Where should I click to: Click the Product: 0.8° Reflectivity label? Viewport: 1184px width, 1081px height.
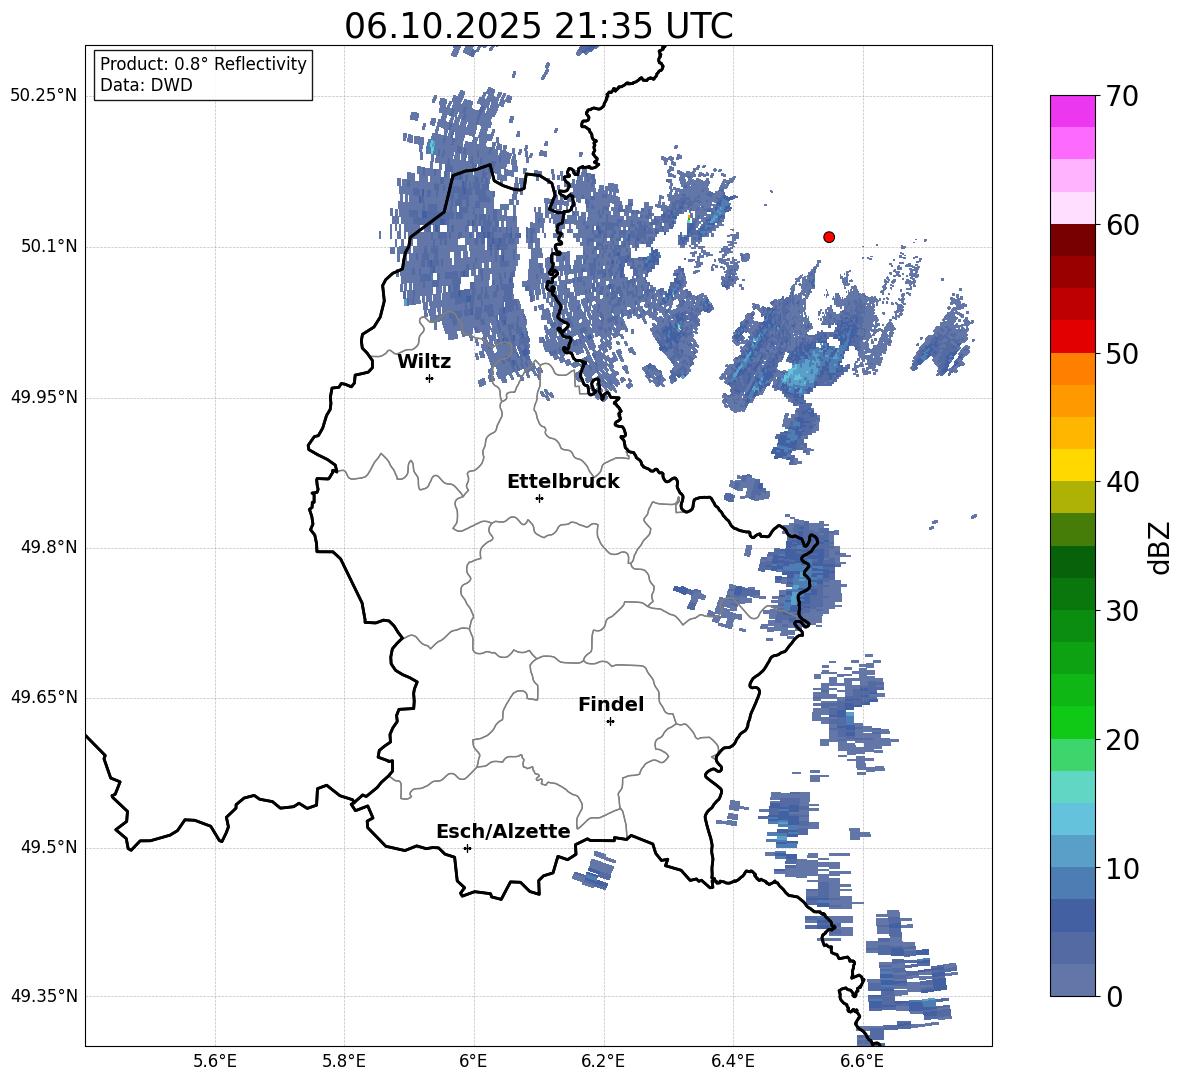point(203,63)
